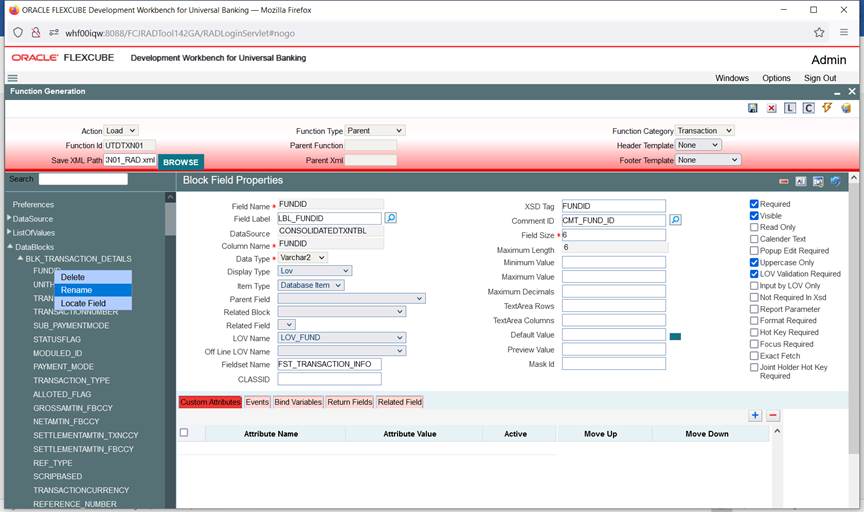Add a custom attribute row with plus icon
This screenshot has width=864, height=512.
755,415
